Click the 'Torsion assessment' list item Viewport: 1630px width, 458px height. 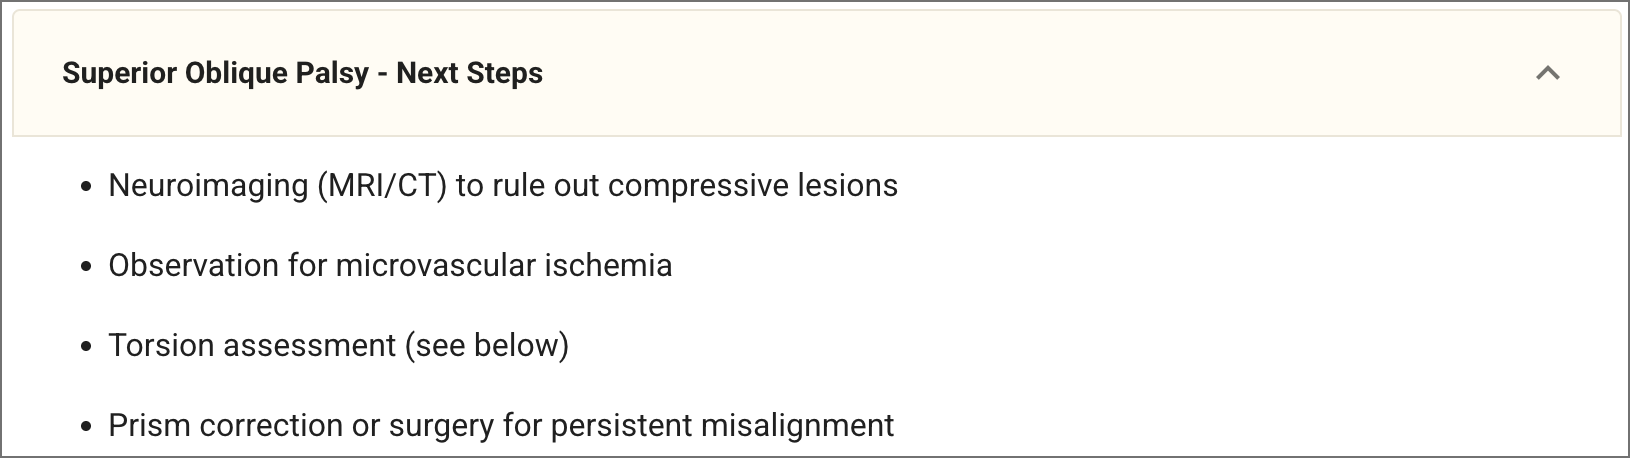coord(338,346)
